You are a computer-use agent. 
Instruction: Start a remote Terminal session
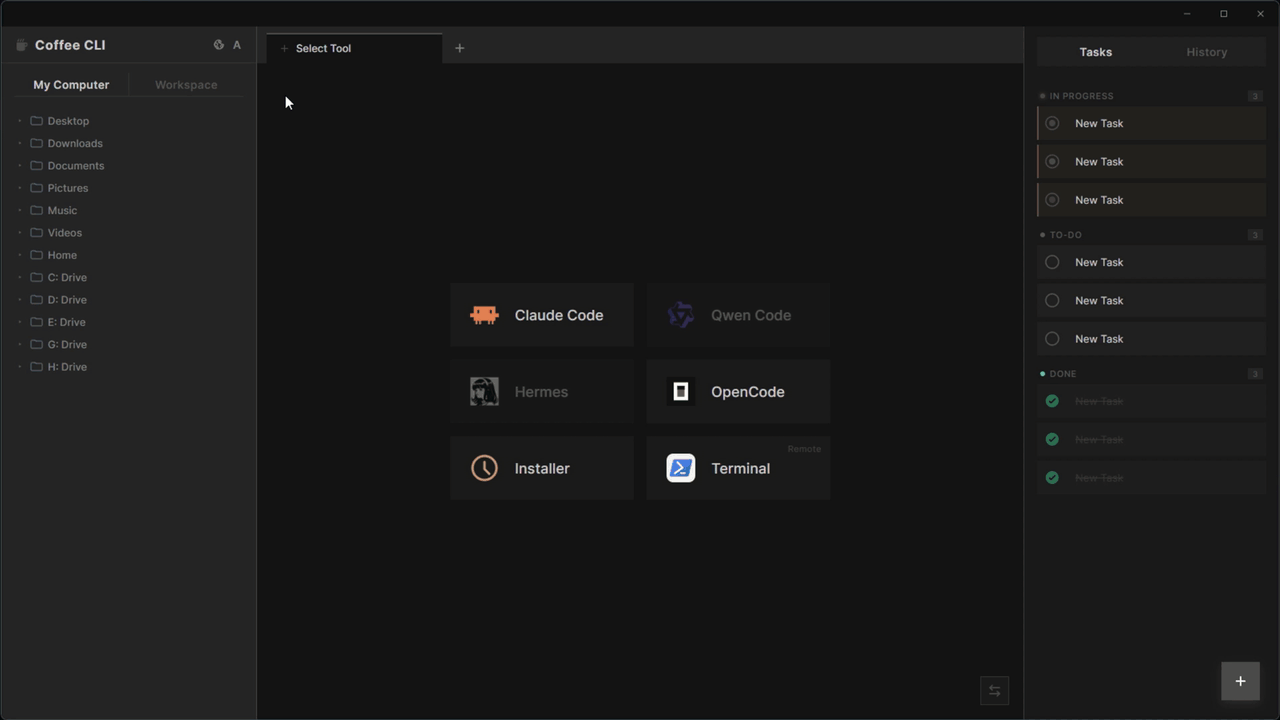click(738, 468)
